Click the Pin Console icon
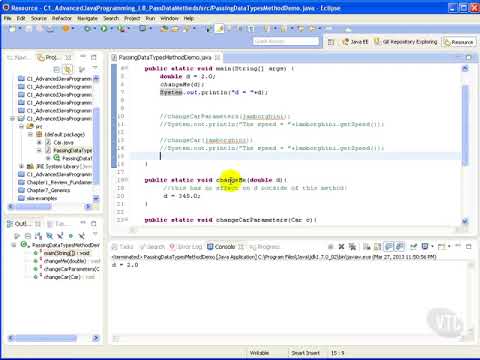This screenshot has width=480, height=360. click(413, 247)
